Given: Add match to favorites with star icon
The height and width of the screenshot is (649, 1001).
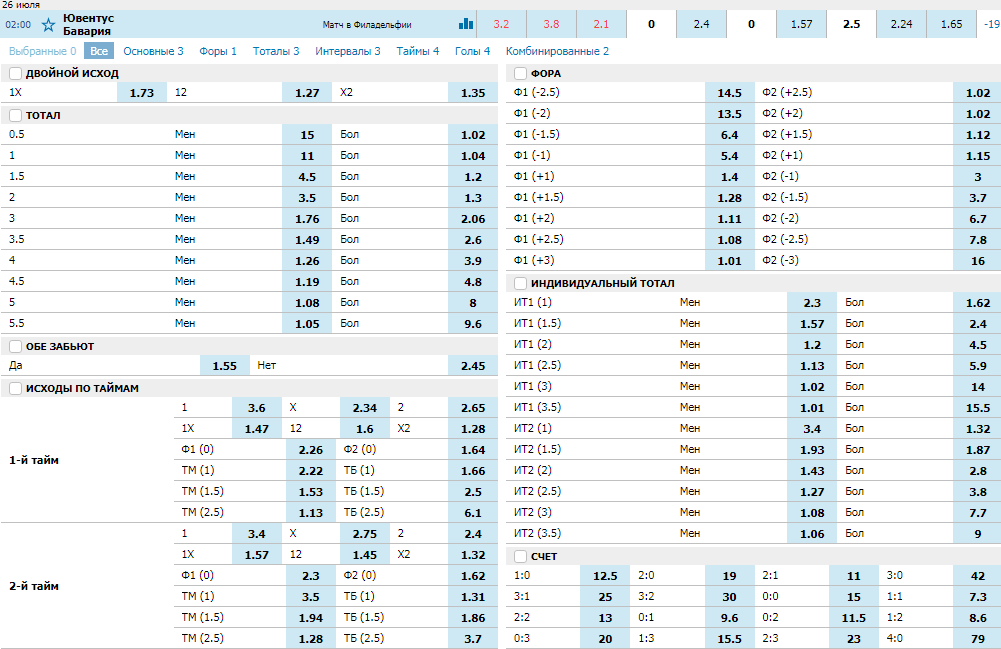Looking at the screenshot, I should 48,25.
